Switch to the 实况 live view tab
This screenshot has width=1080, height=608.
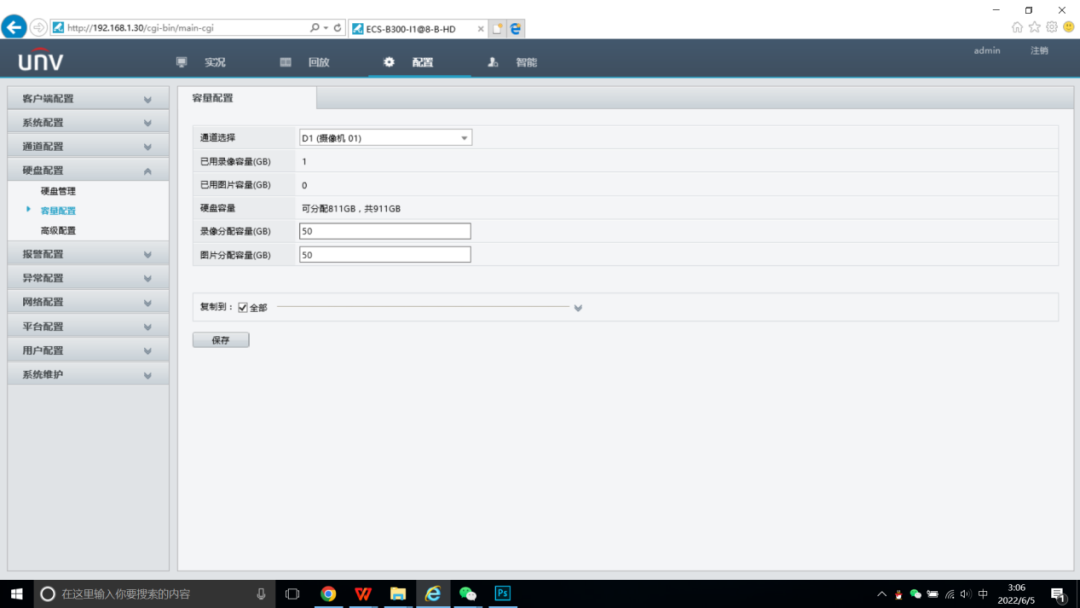pos(203,62)
